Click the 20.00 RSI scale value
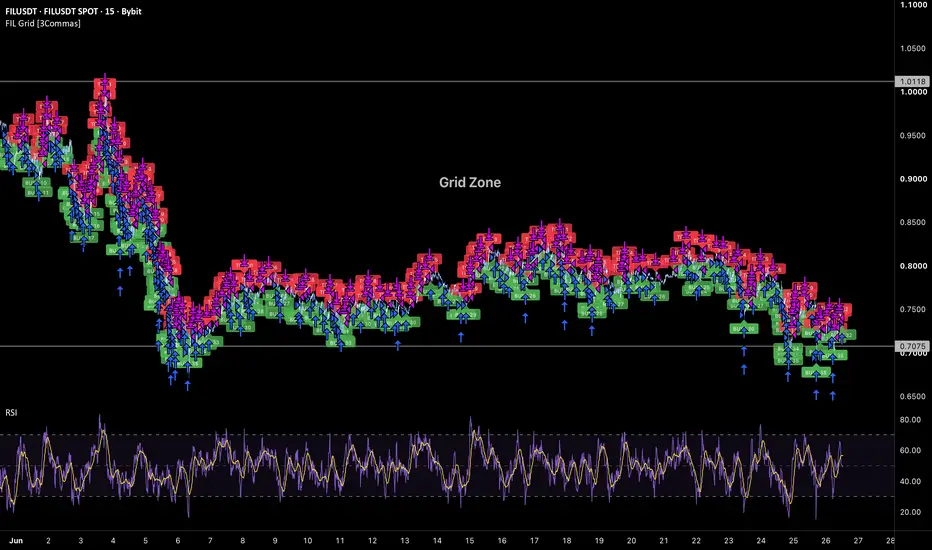This screenshot has height=550, width=932. pos(911,512)
